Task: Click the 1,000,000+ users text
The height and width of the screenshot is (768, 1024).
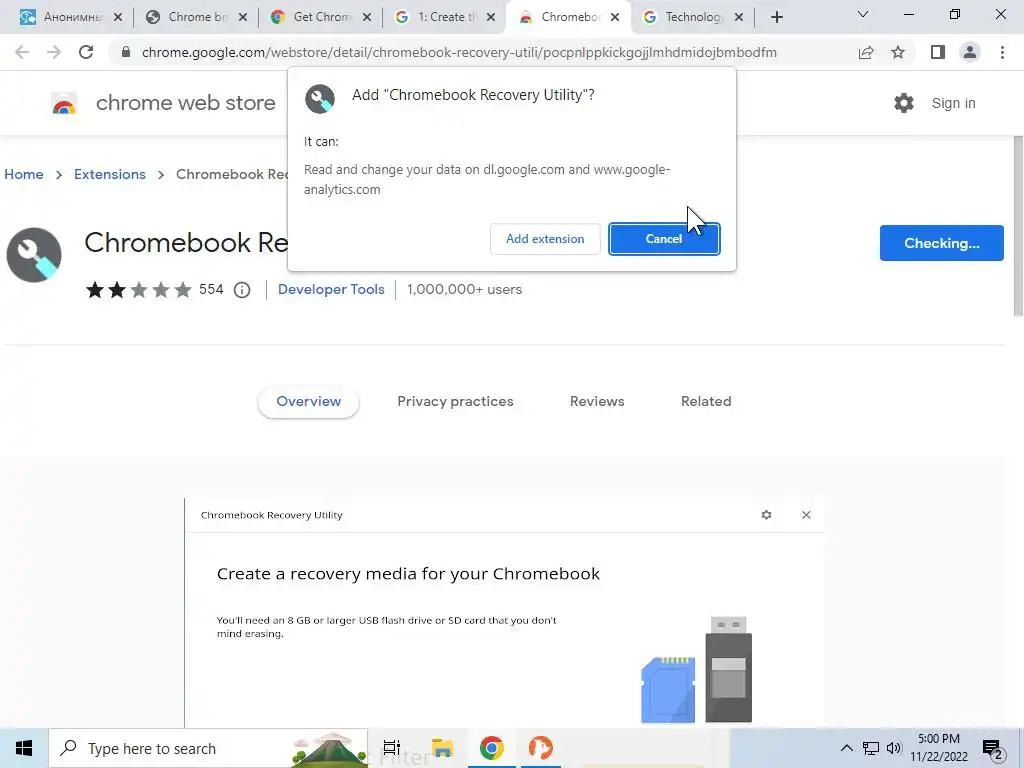Action: tap(464, 289)
